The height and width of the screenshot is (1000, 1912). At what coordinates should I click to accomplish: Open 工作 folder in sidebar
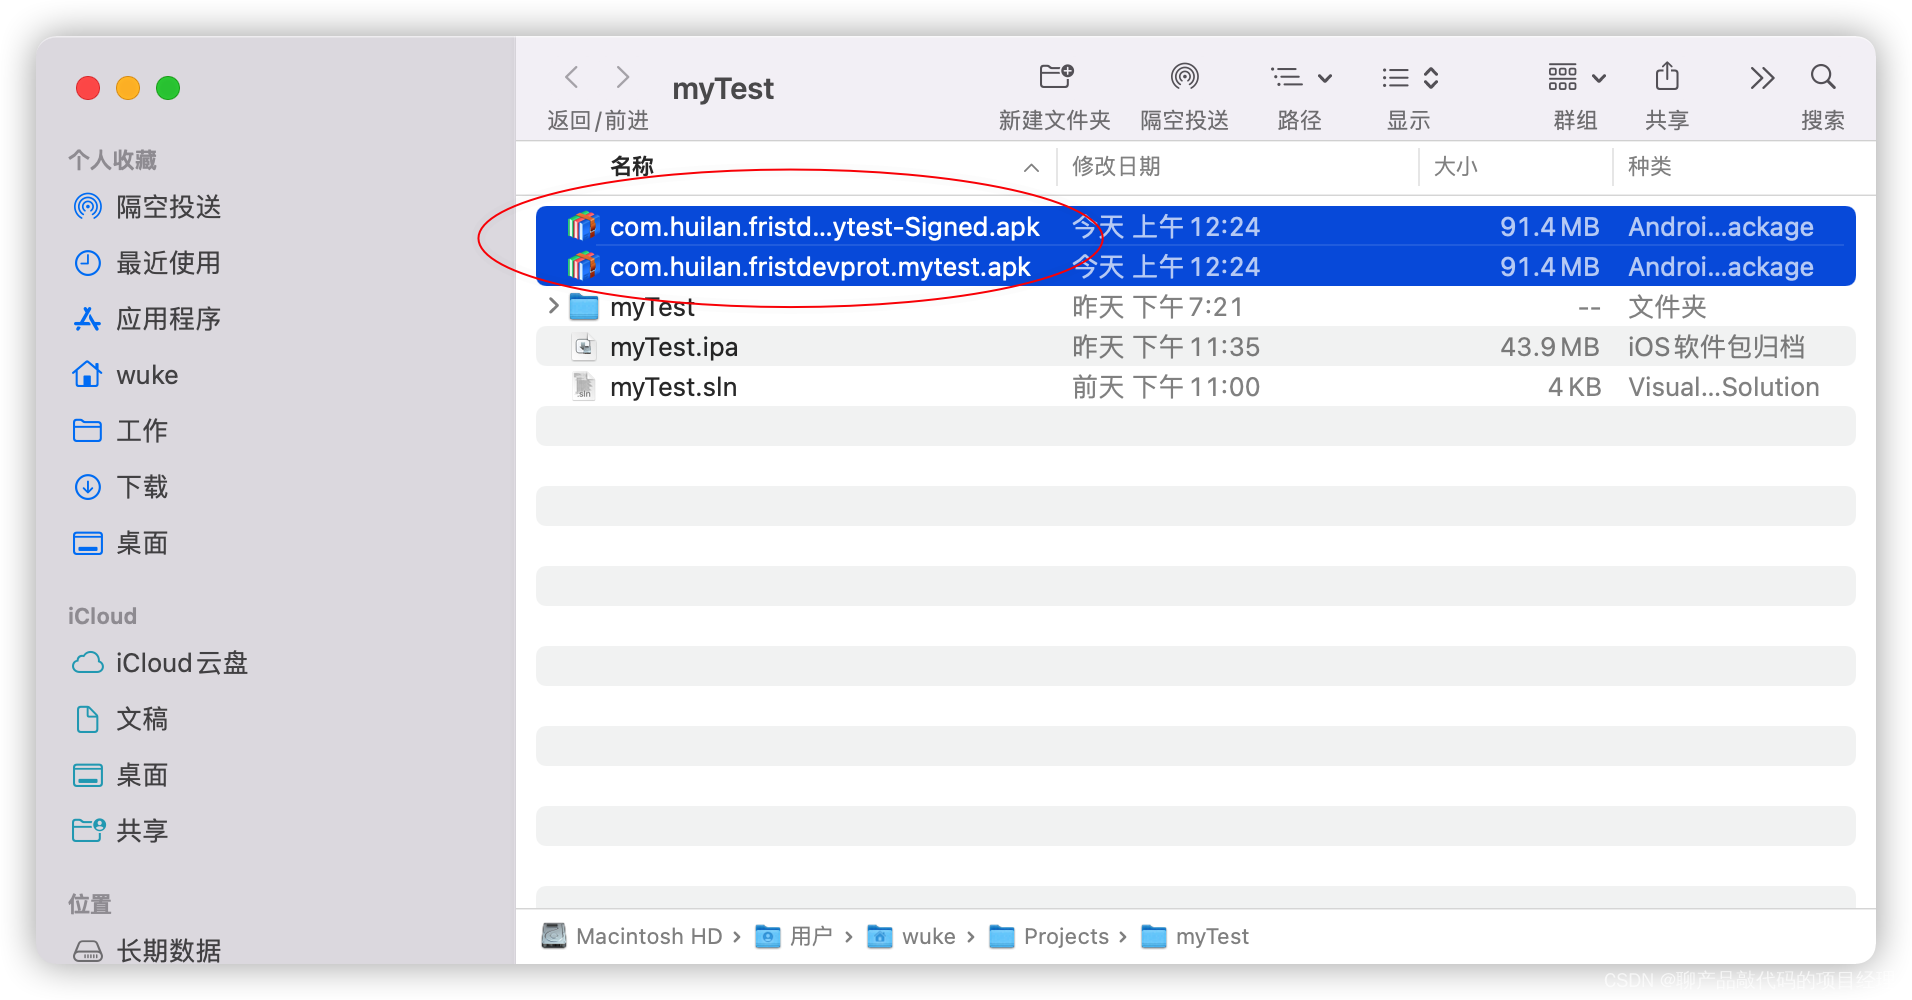(x=120, y=431)
